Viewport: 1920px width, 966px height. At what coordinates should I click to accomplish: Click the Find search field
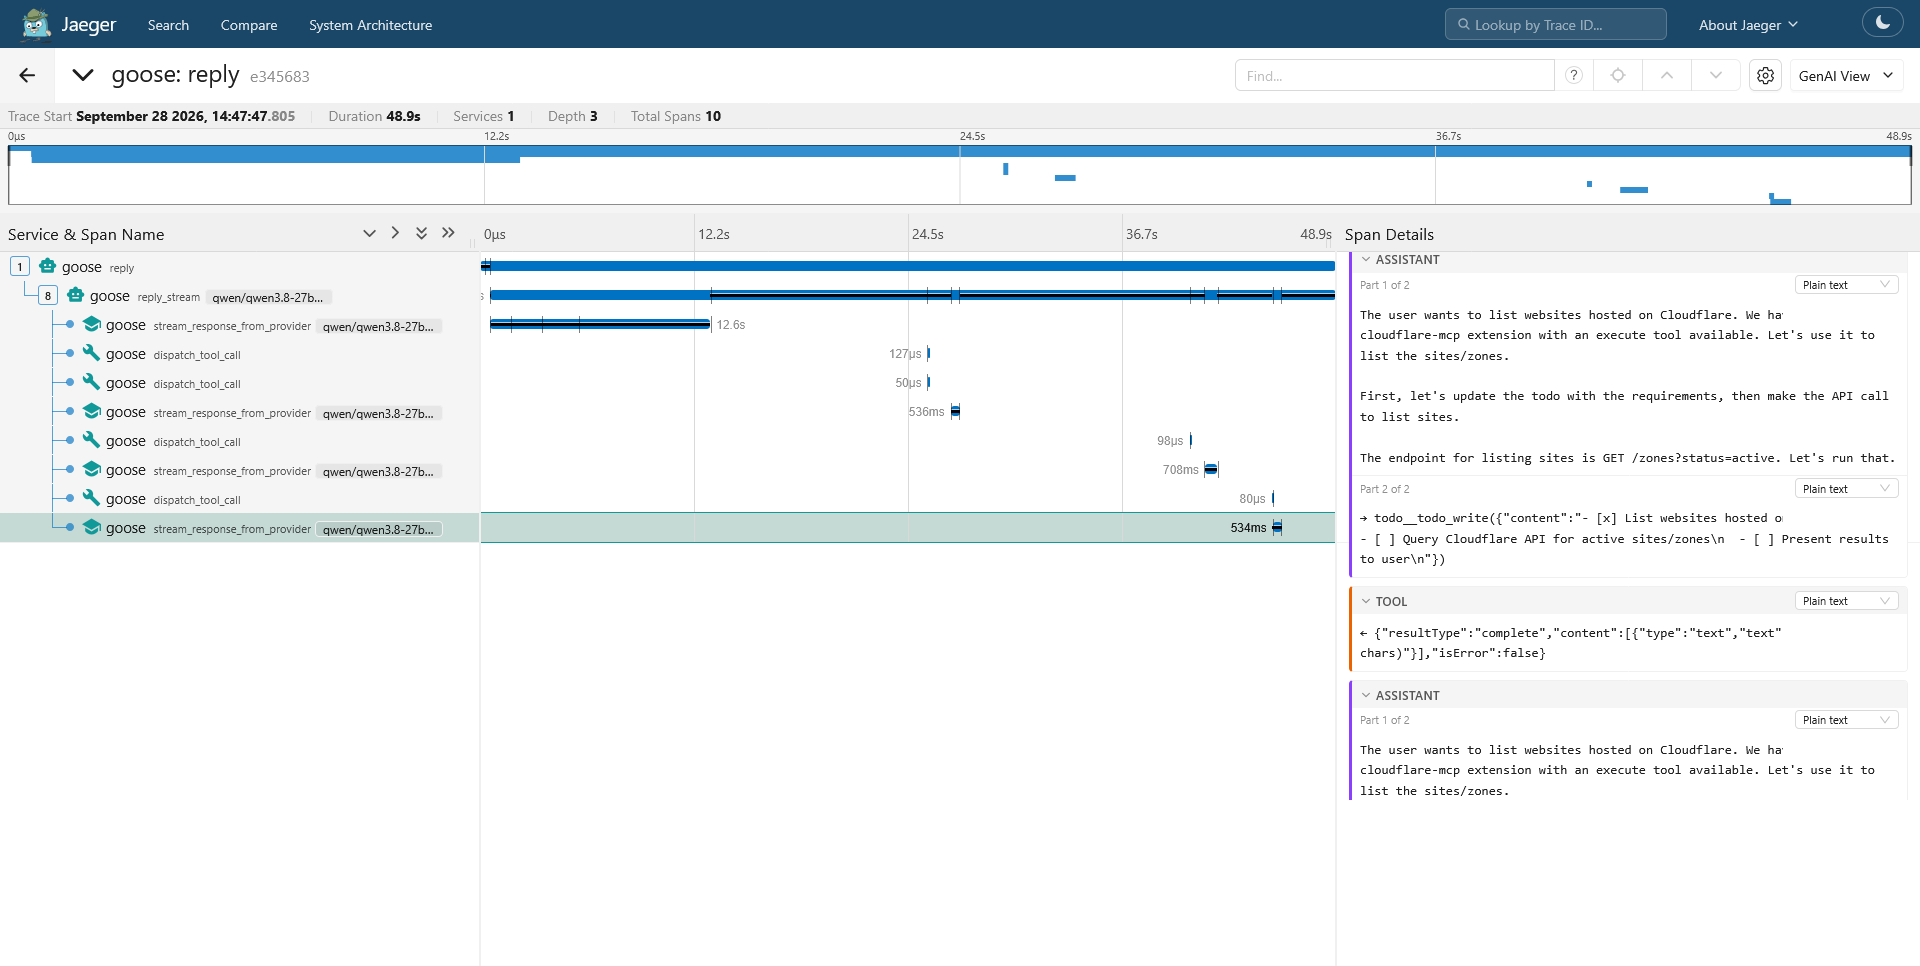tap(1394, 75)
